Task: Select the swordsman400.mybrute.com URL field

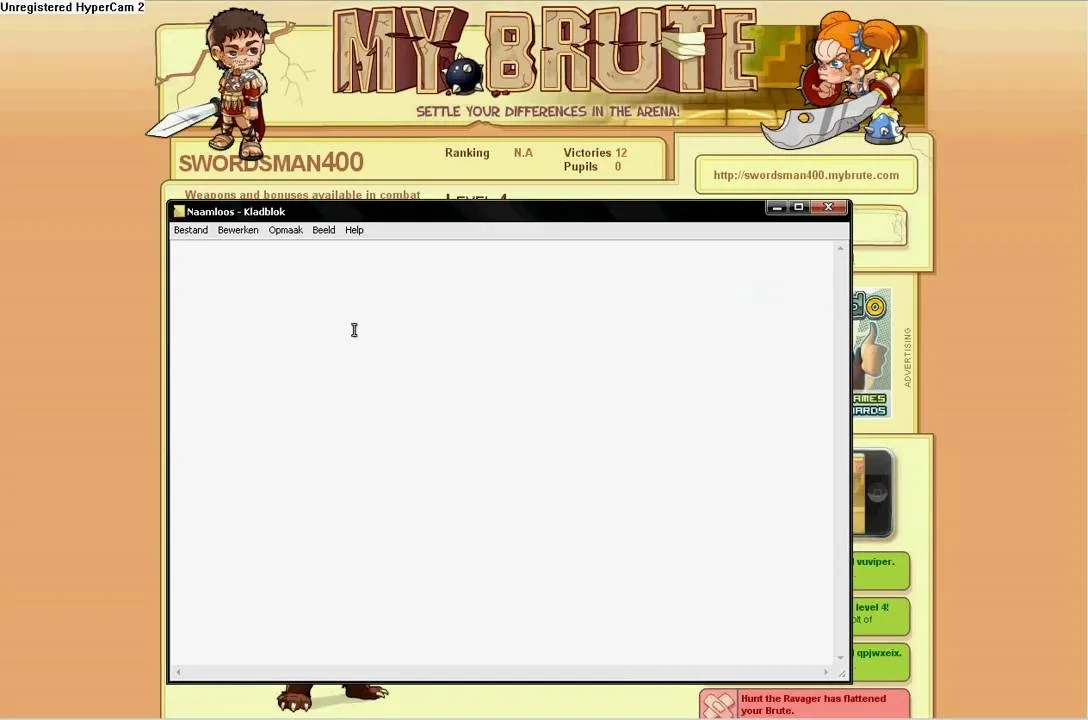Action: [806, 175]
